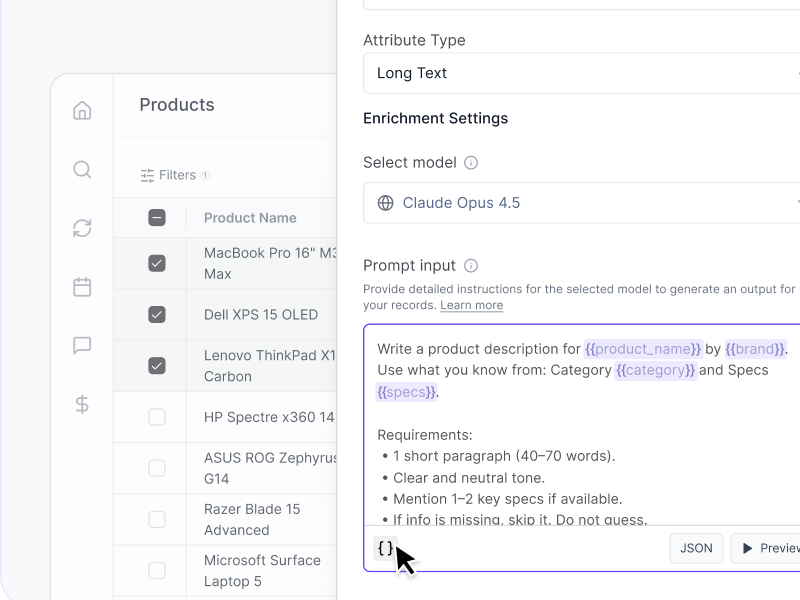800x600 pixels.
Task: Check the HP Spectre x360 14 row
Action: coord(156,417)
